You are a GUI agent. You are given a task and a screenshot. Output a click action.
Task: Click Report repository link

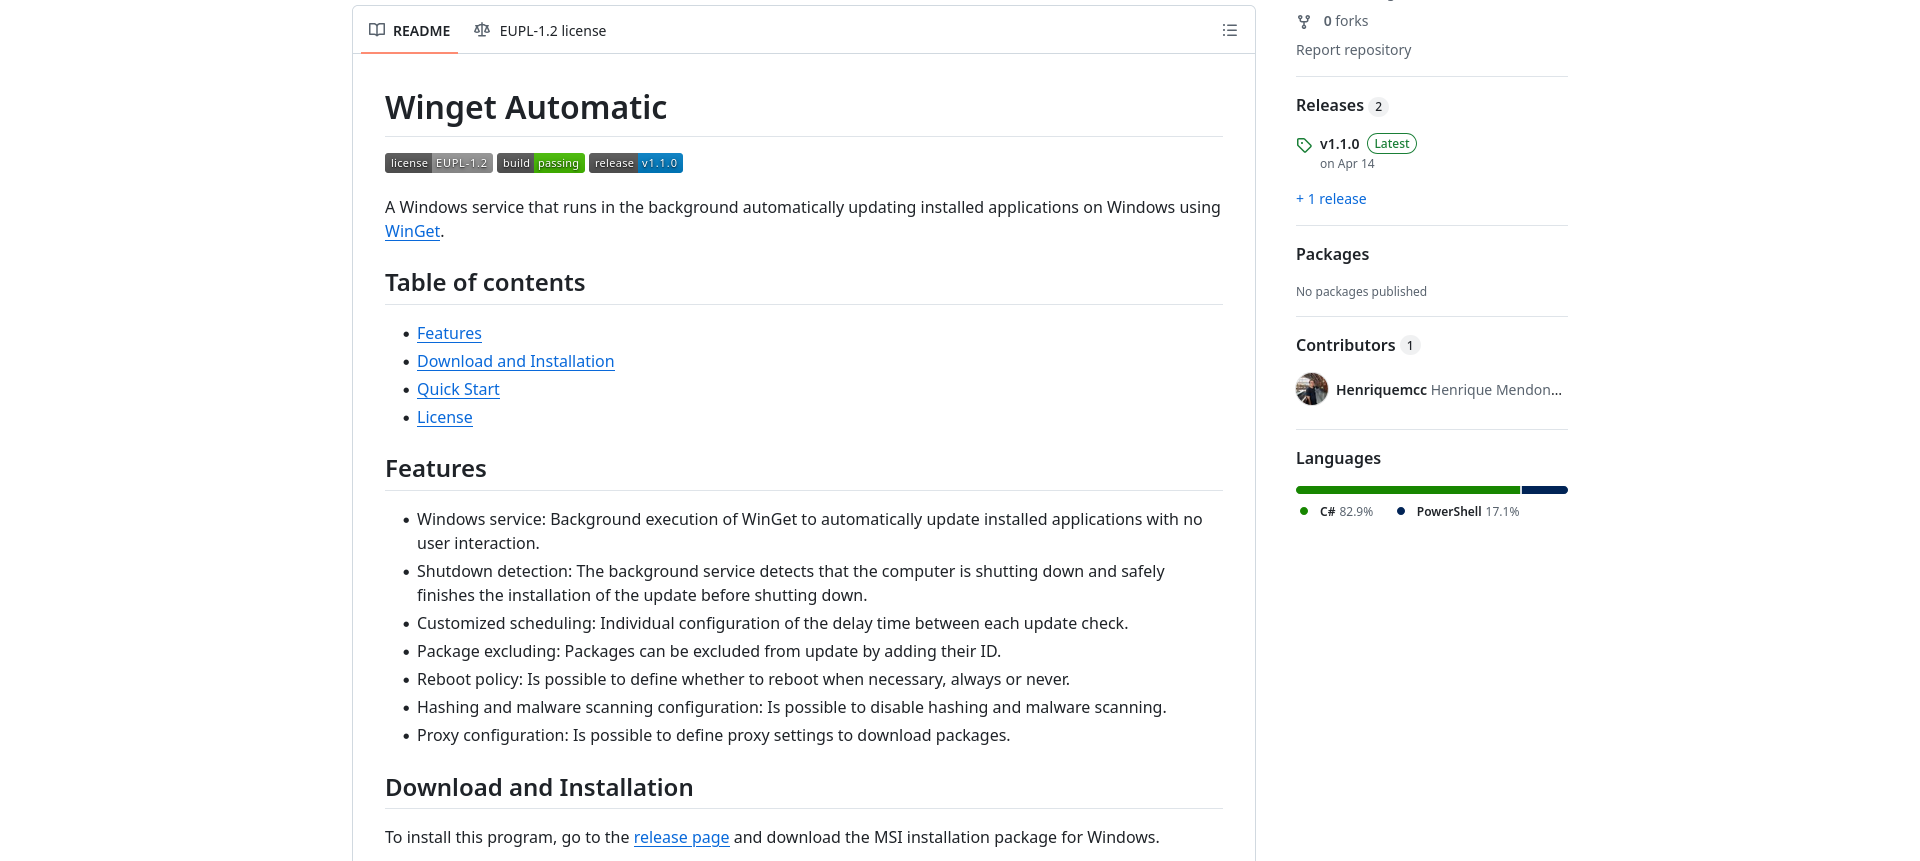(x=1353, y=50)
